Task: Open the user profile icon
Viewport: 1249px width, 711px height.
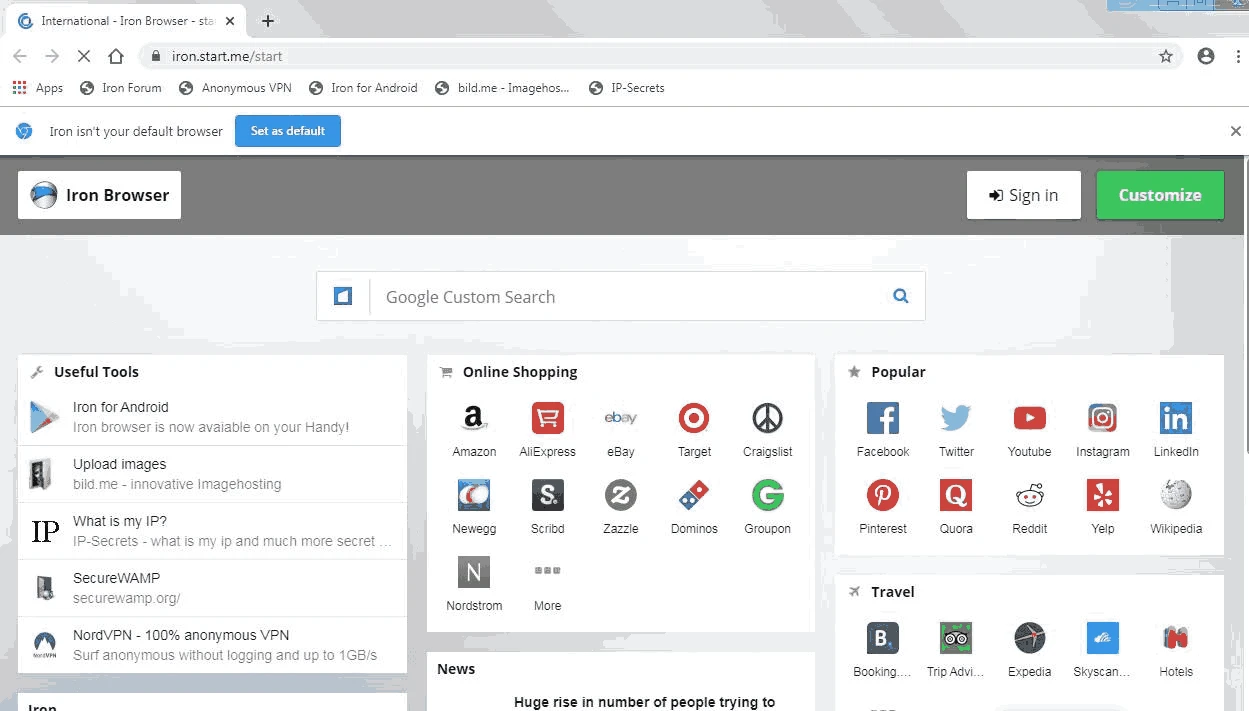Action: coord(1206,56)
